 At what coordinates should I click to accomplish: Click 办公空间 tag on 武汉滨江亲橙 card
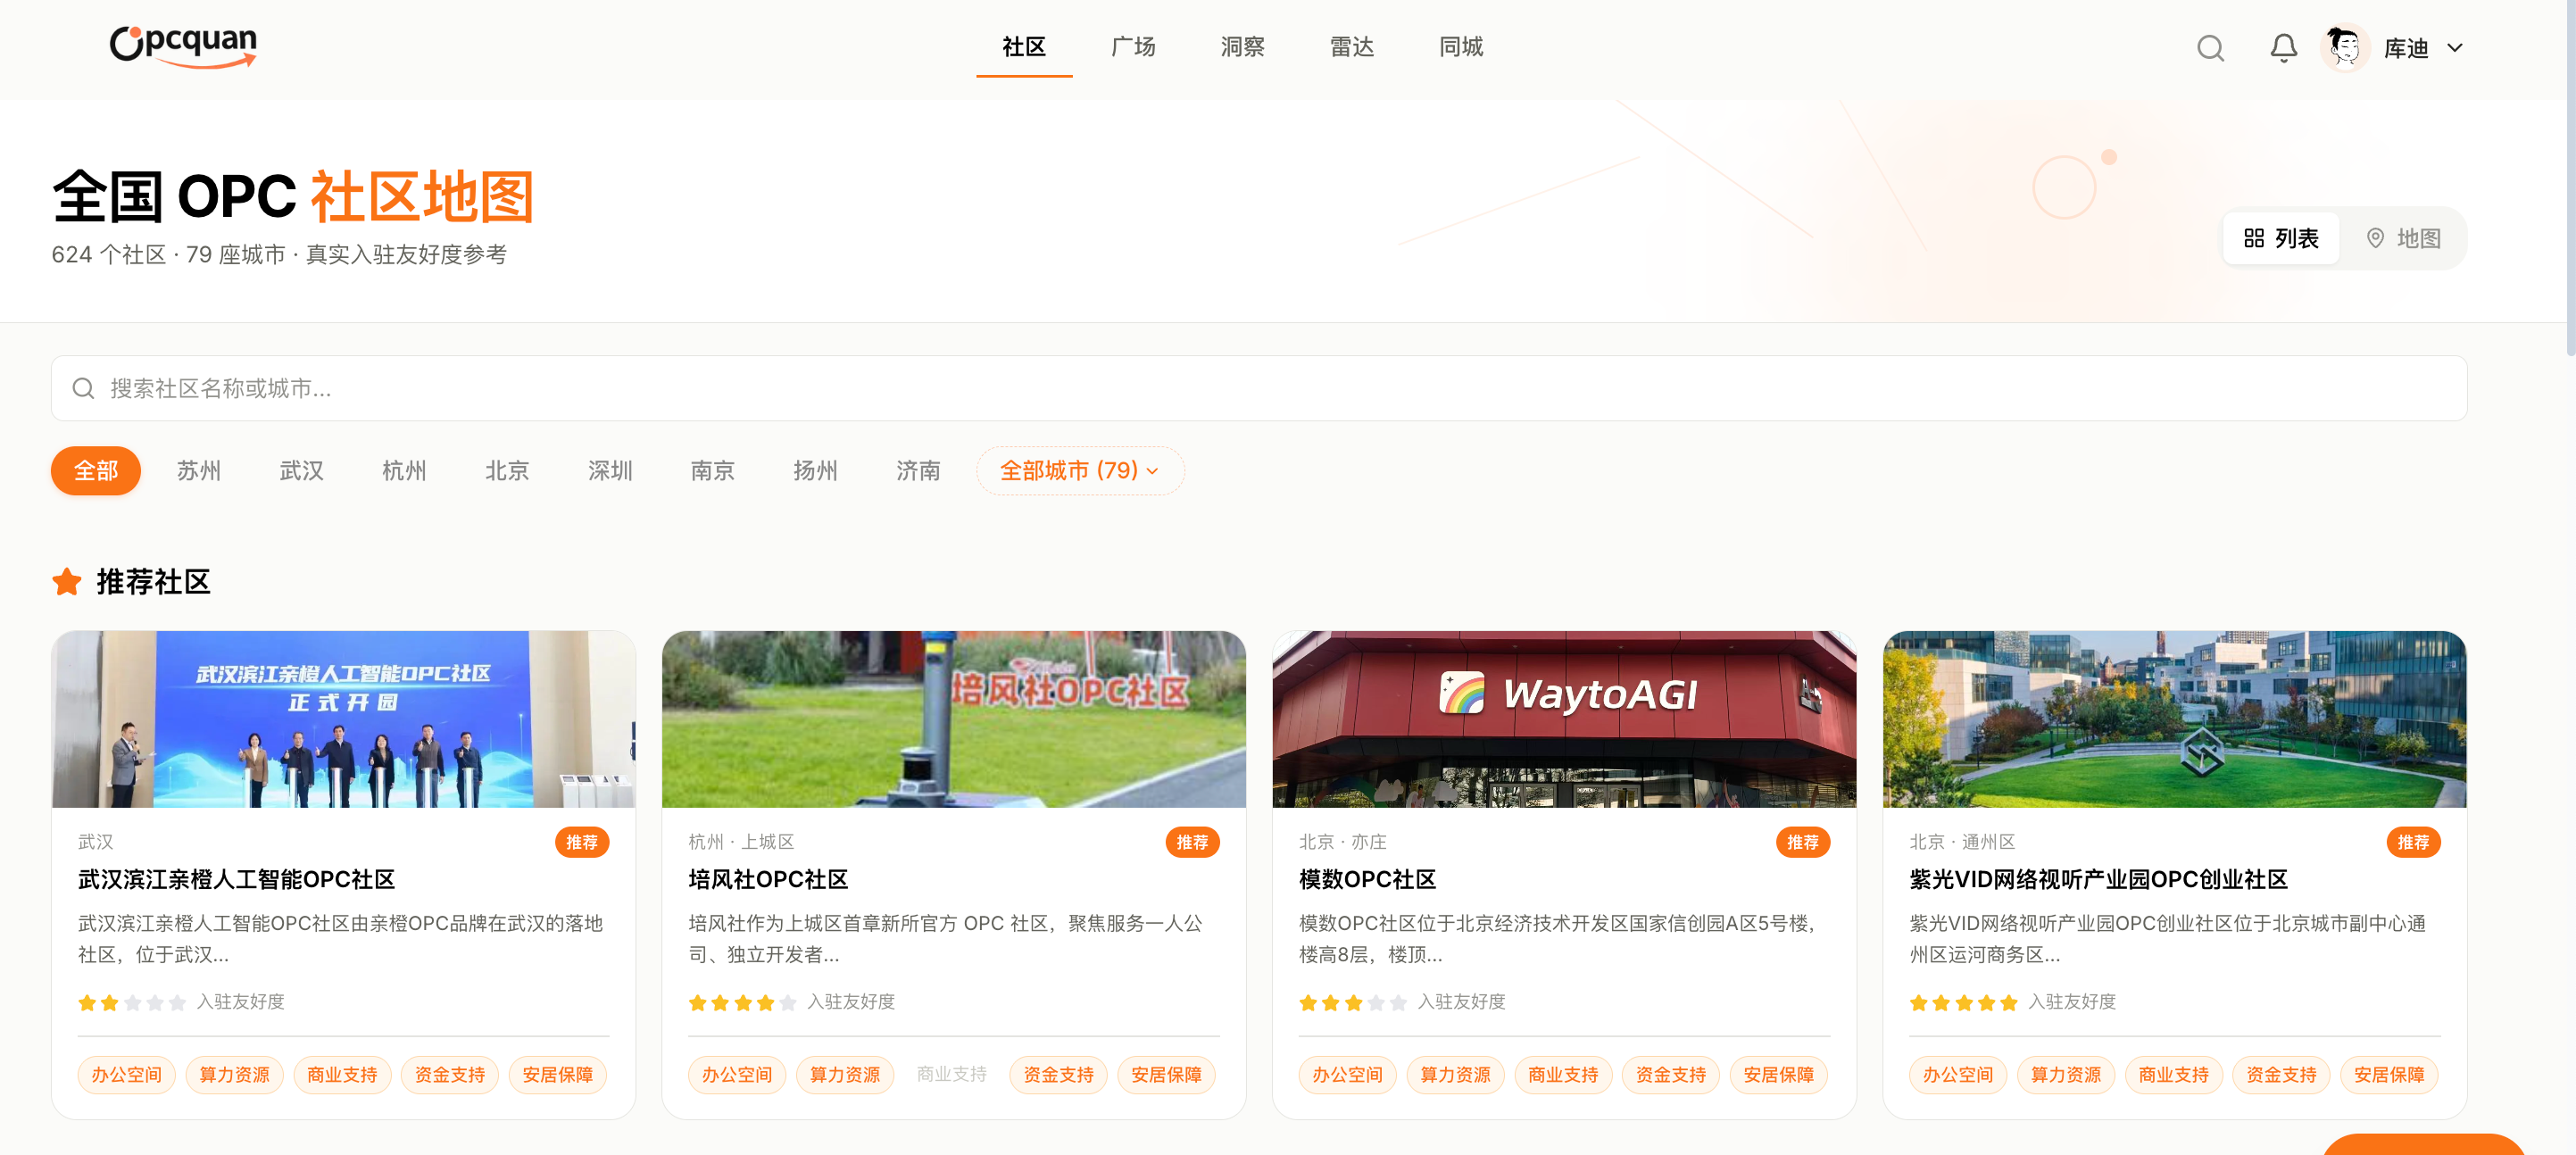tap(127, 1075)
